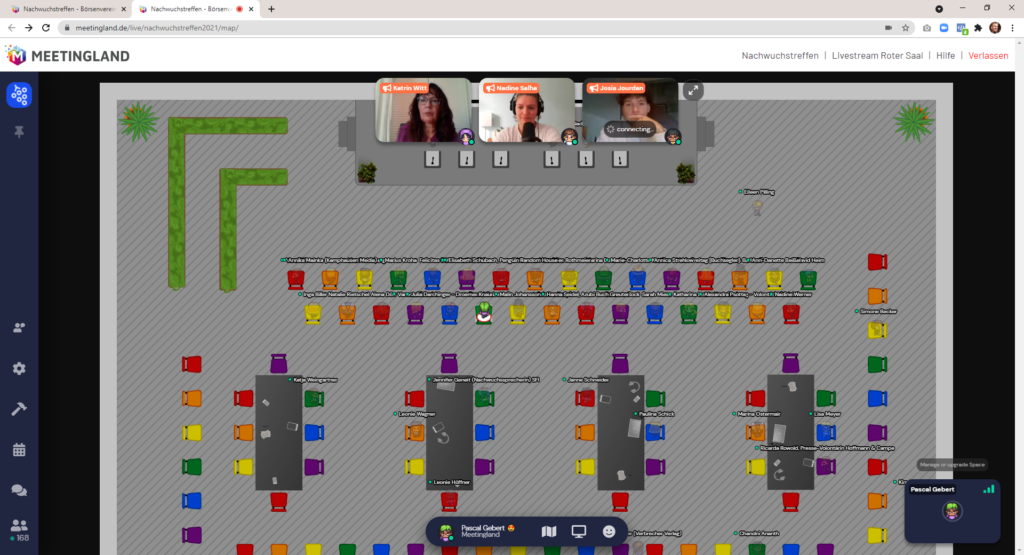Open the calendar icon in sidebar
Viewport: 1024px width, 555px height.
pyautogui.click(x=19, y=450)
